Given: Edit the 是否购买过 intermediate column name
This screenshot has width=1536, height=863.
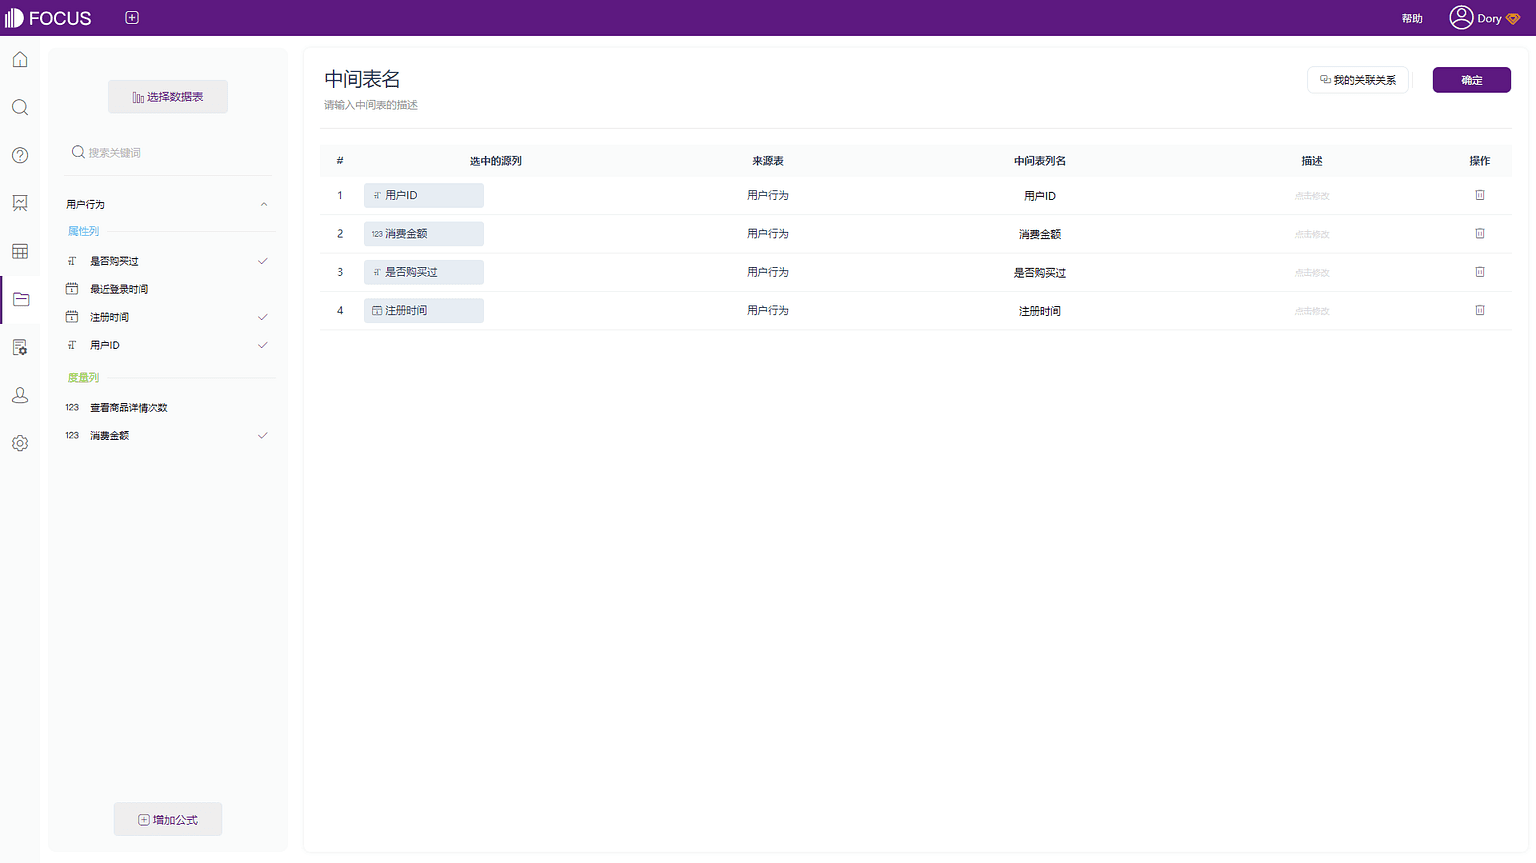Looking at the screenshot, I should [1040, 272].
